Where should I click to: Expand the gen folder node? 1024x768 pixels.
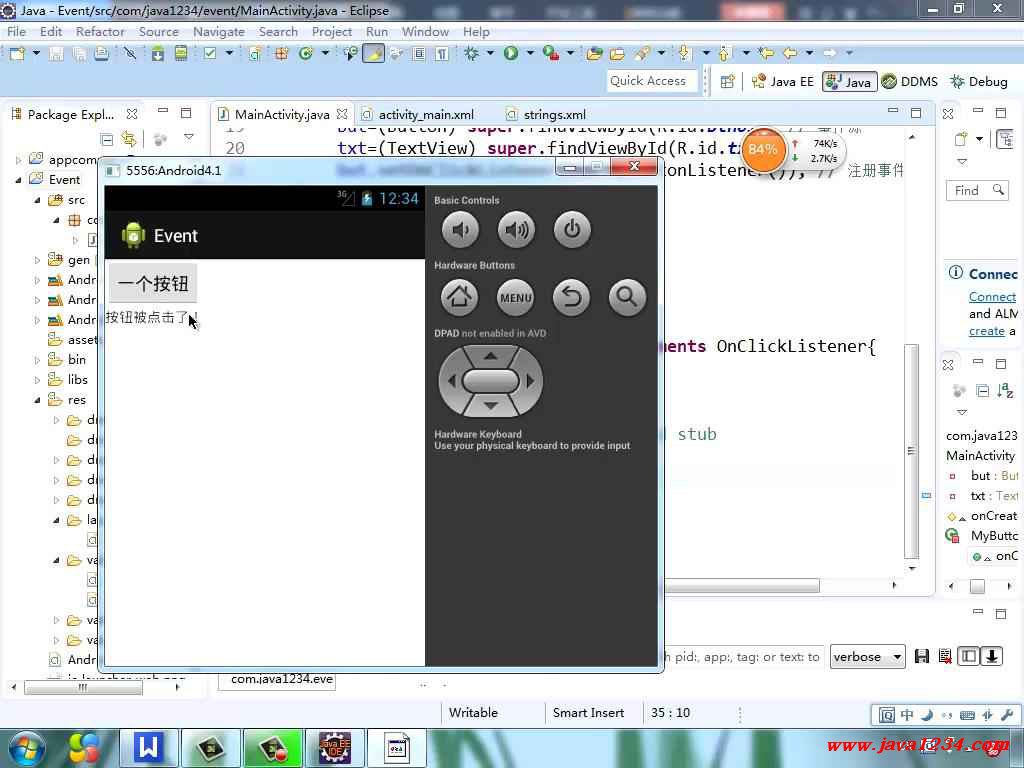pos(37,260)
